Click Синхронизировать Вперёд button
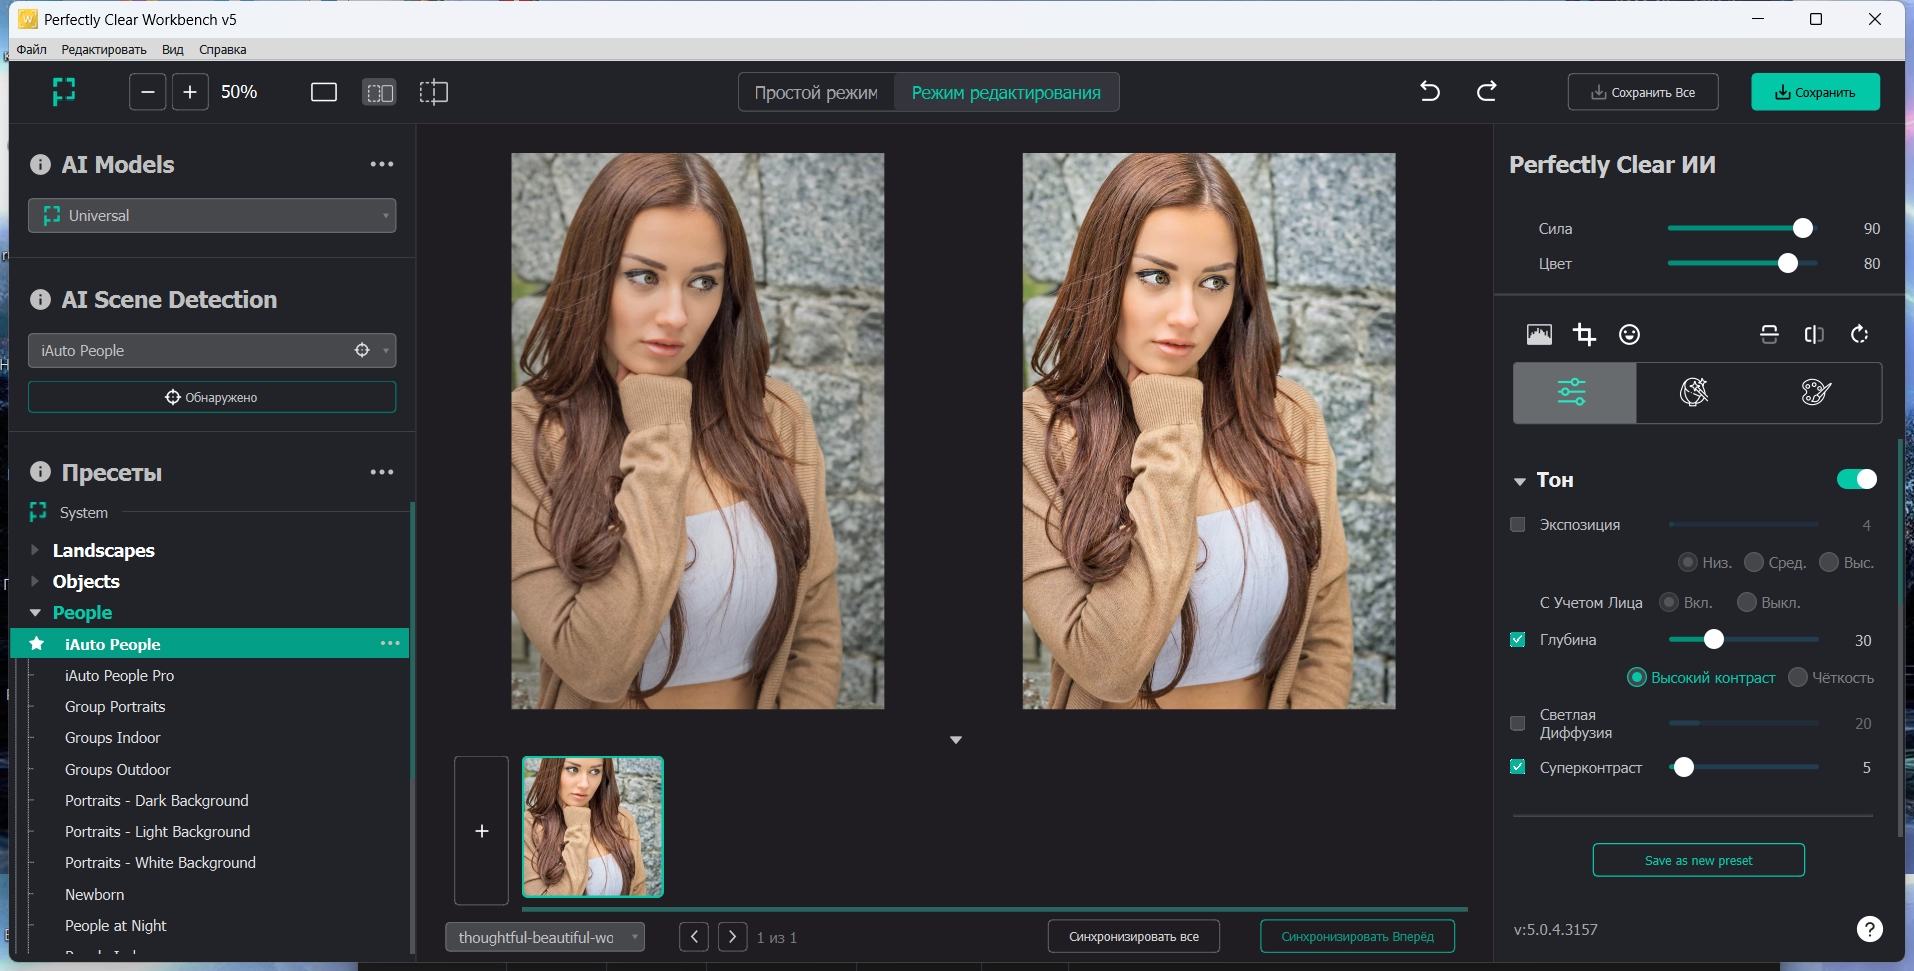 1357,936
